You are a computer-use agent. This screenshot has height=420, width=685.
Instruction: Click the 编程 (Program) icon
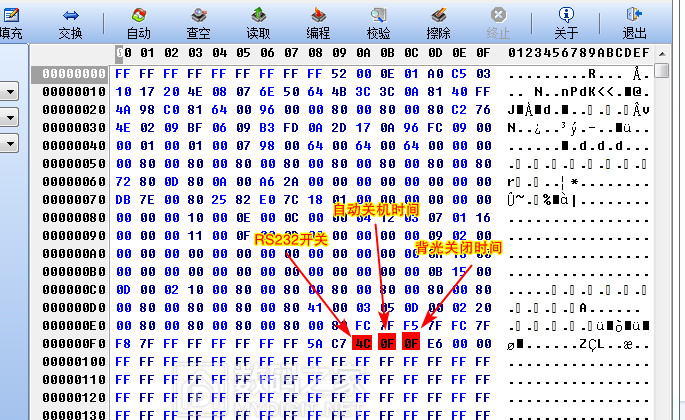(x=319, y=15)
